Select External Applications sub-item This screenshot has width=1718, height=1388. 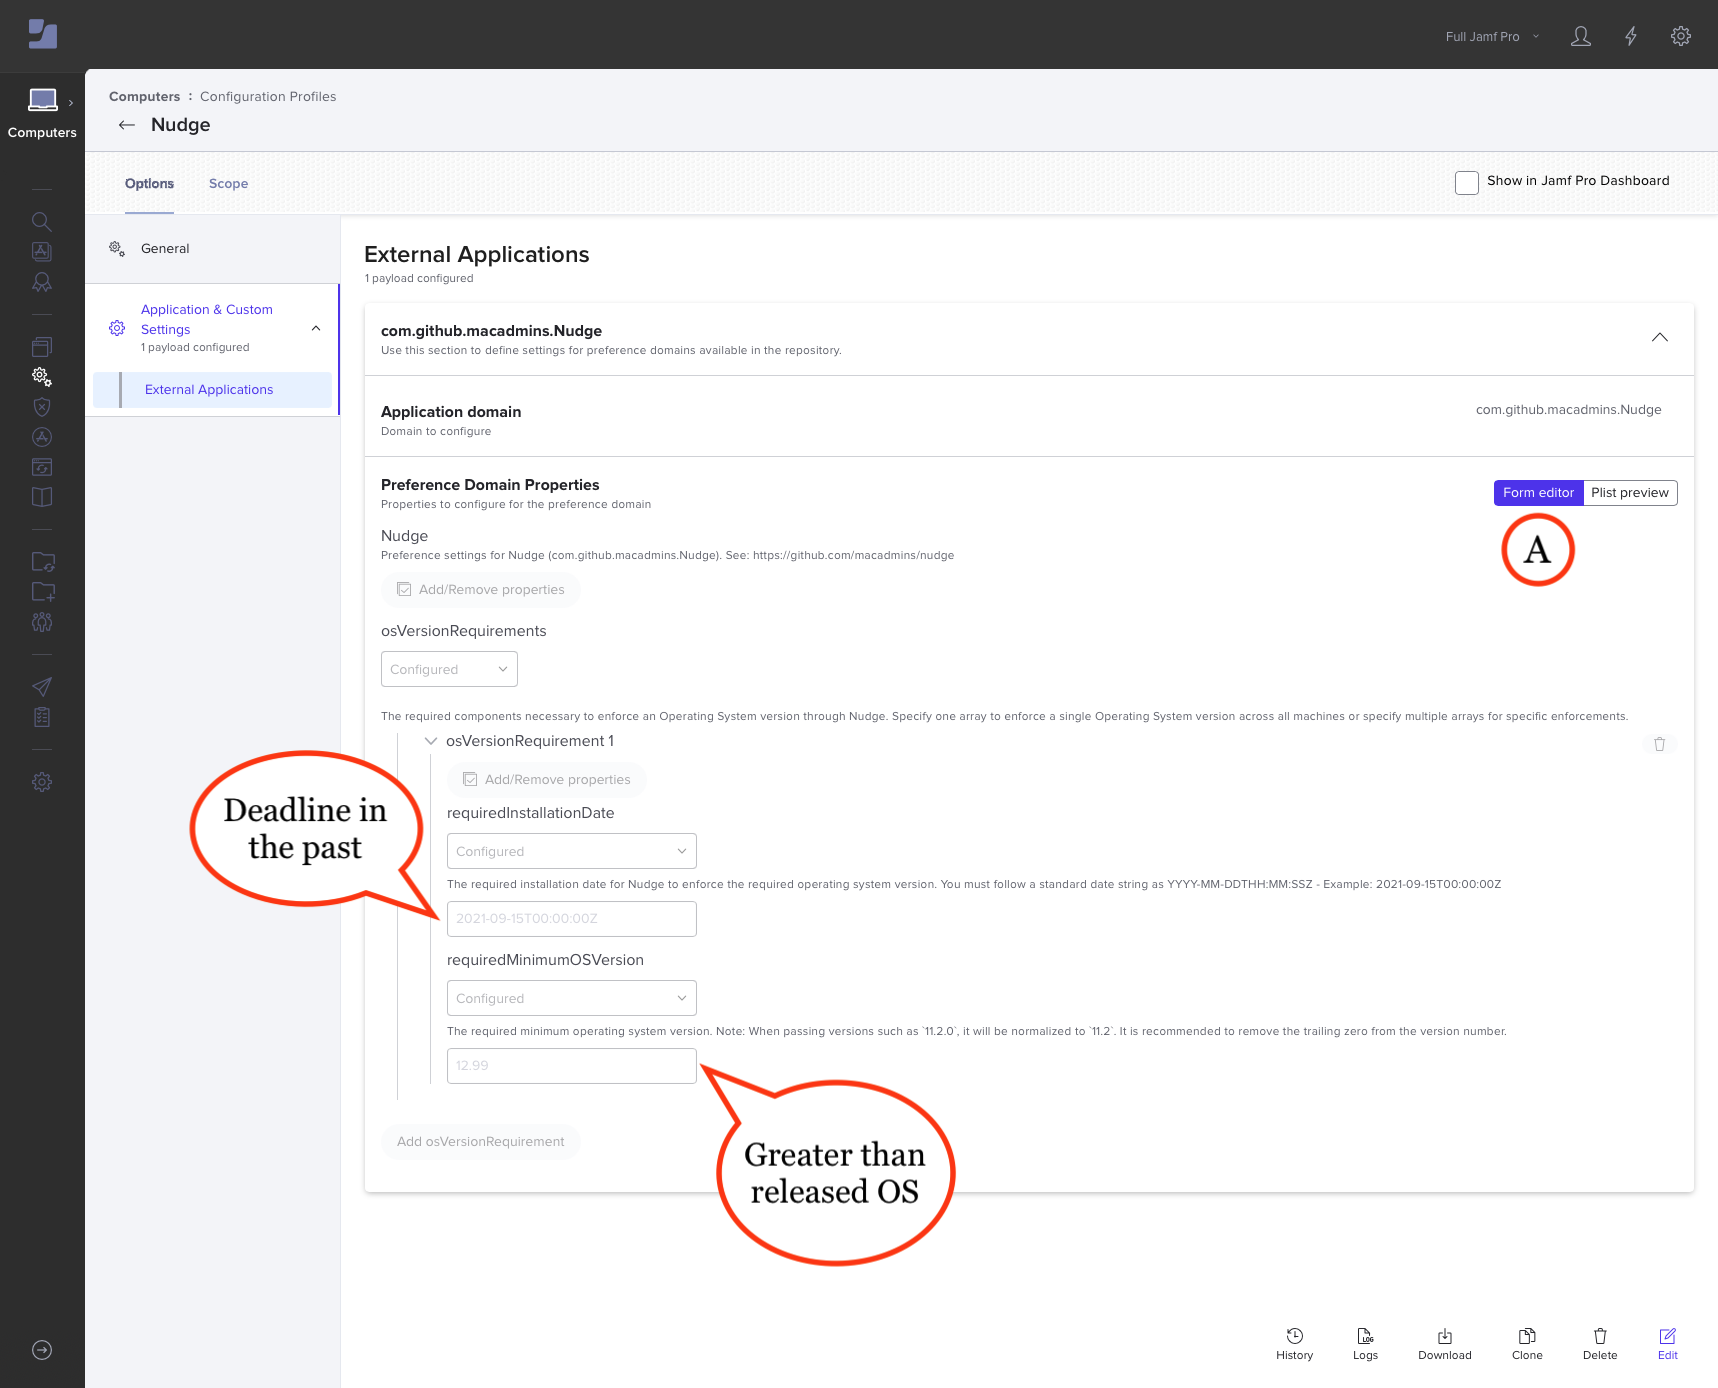212,390
